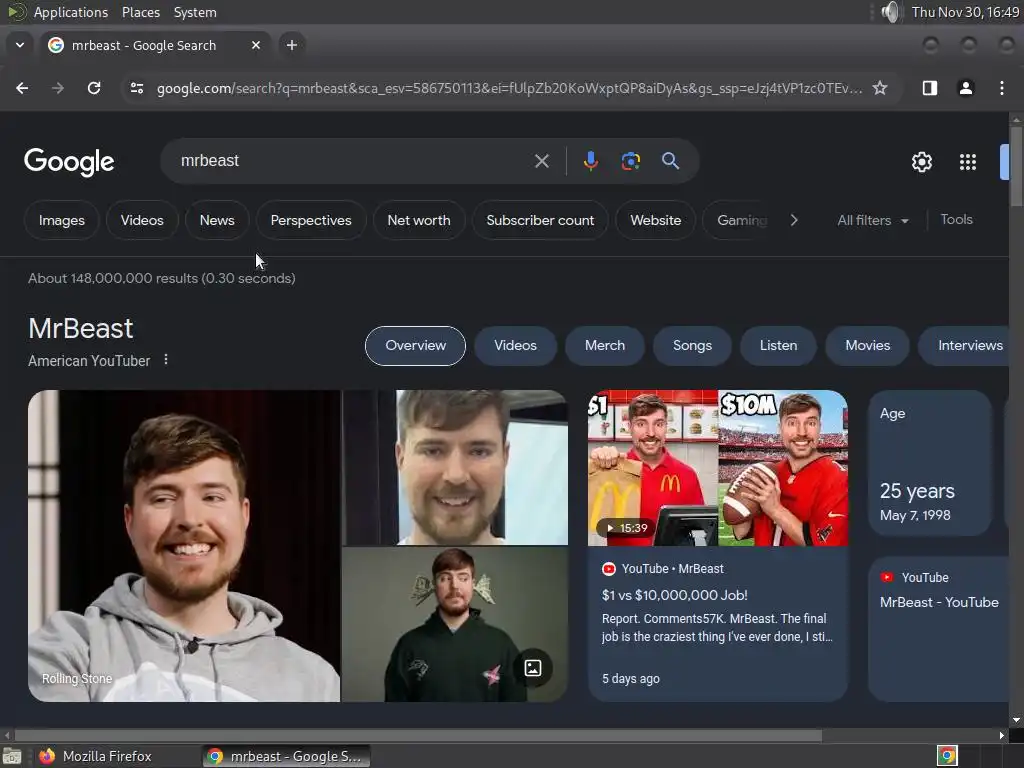
Task: Open the All filters dropdown
Action: point(872,220)
